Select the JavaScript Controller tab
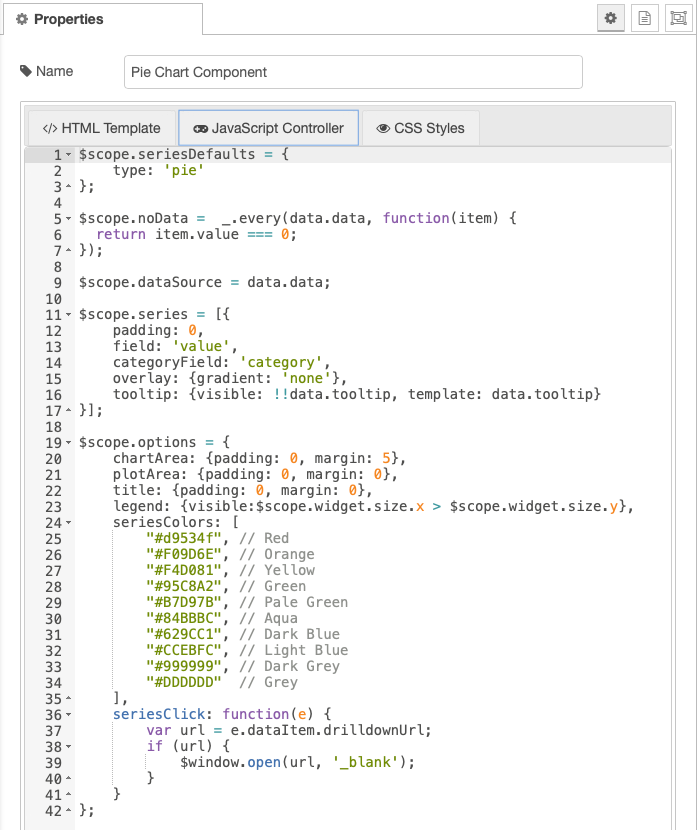Image resolution: width=697 pixels, height=830 pixels. coord(268,128)
